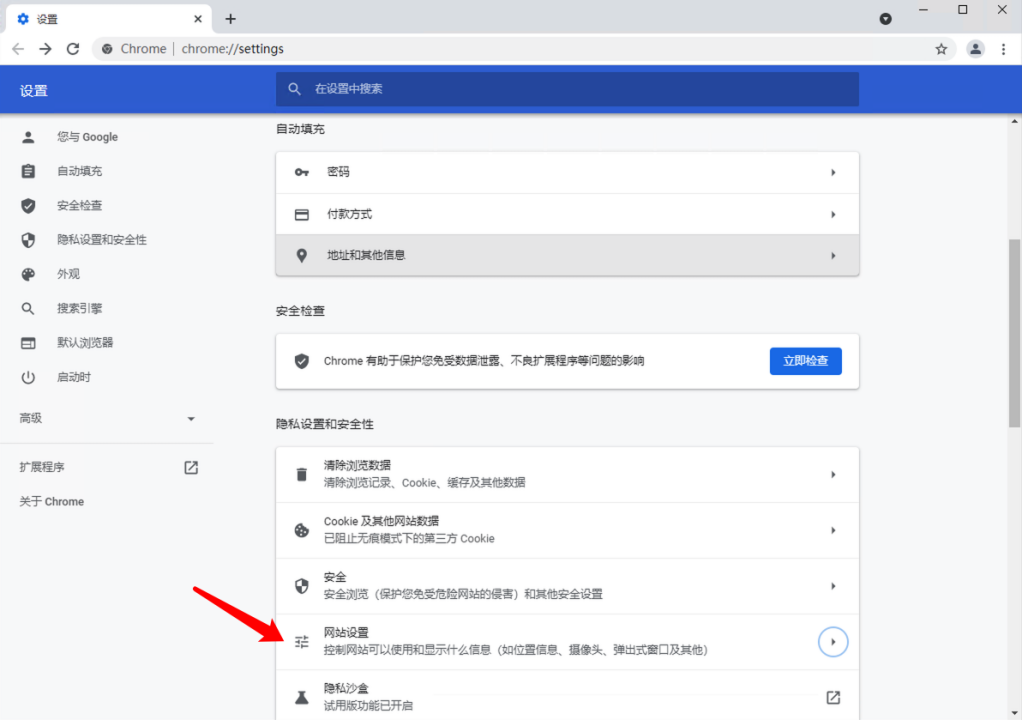Click the browser window icon beside 默认浏览器
The height and width of the screenshot is (720, 1022).
[x=28, y=343]
